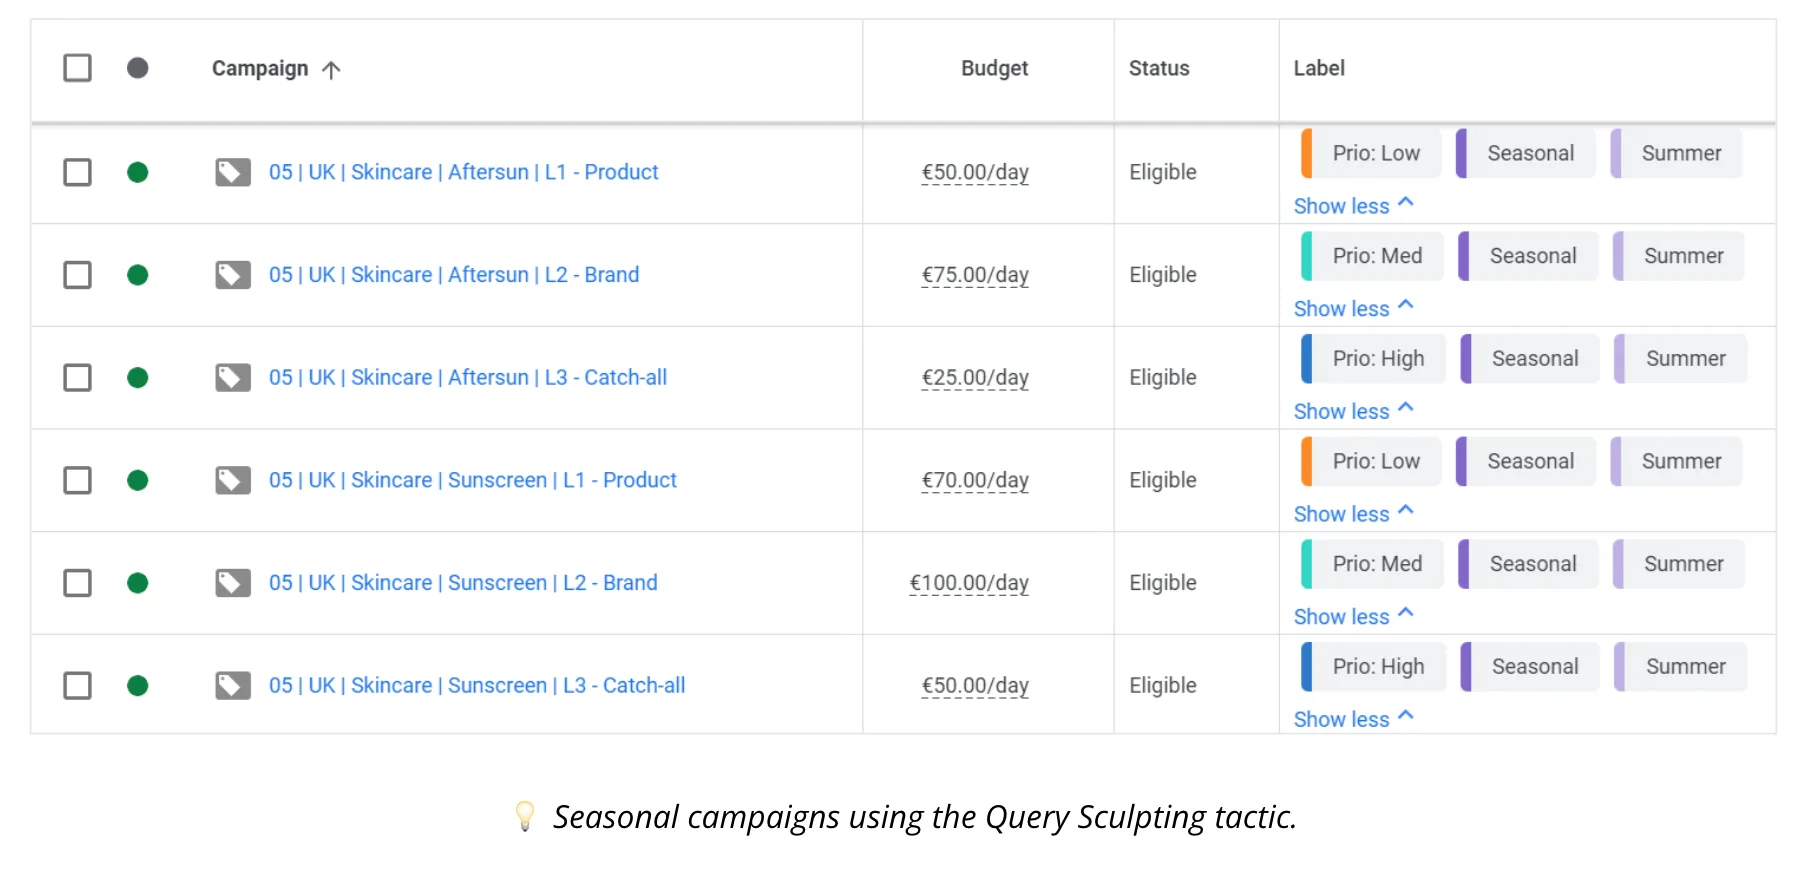Open campaign Sunscreen L1 - Product link
The width and height of the screenshot is (1808, 892).
coord(473,480)
